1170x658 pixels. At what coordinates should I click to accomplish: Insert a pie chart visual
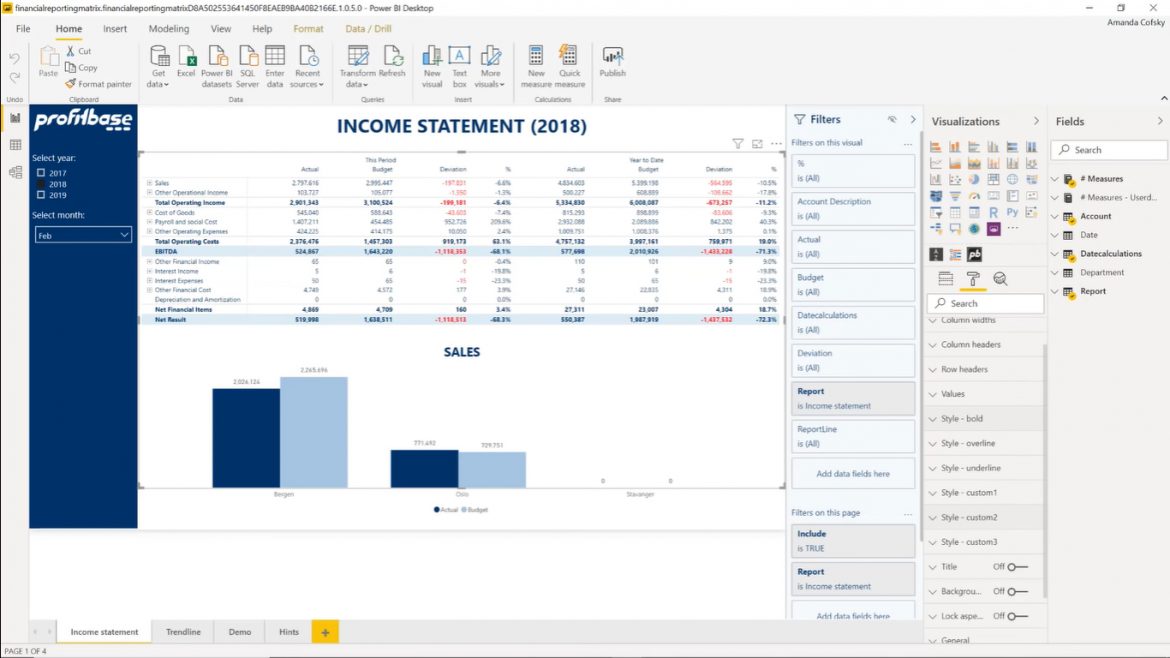[x=974, y=178]
